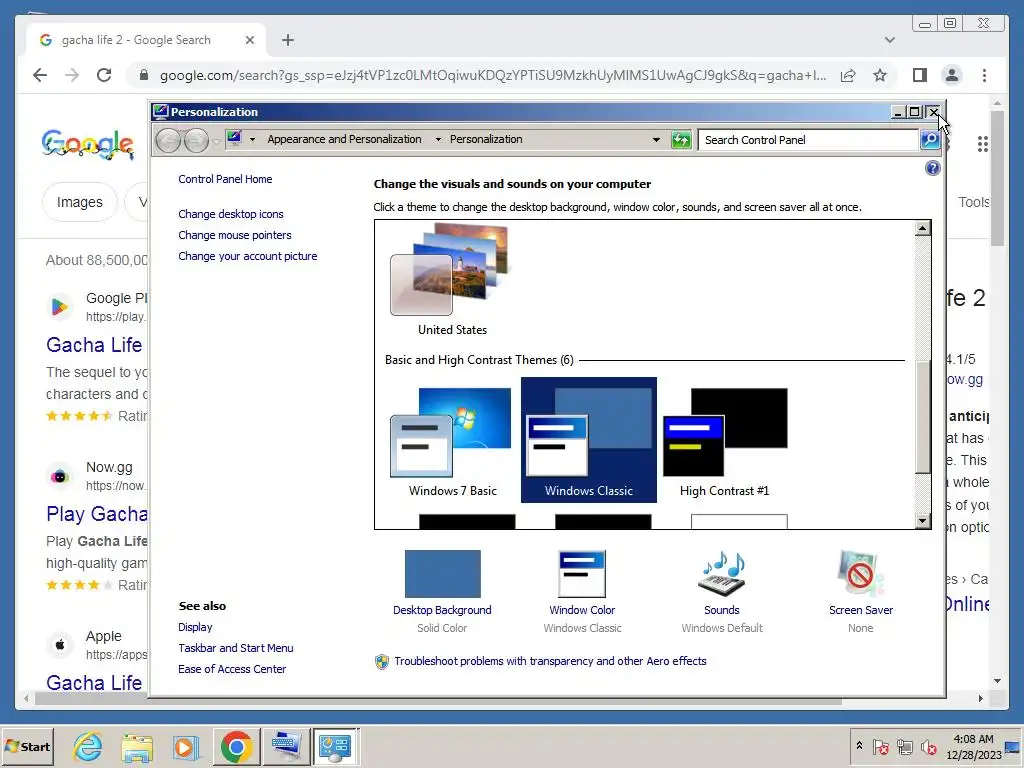The height and width of the screenshot is (768, 1024).
Task: Click the Personalization forward navigation button
Action: (x=196, y=140)
